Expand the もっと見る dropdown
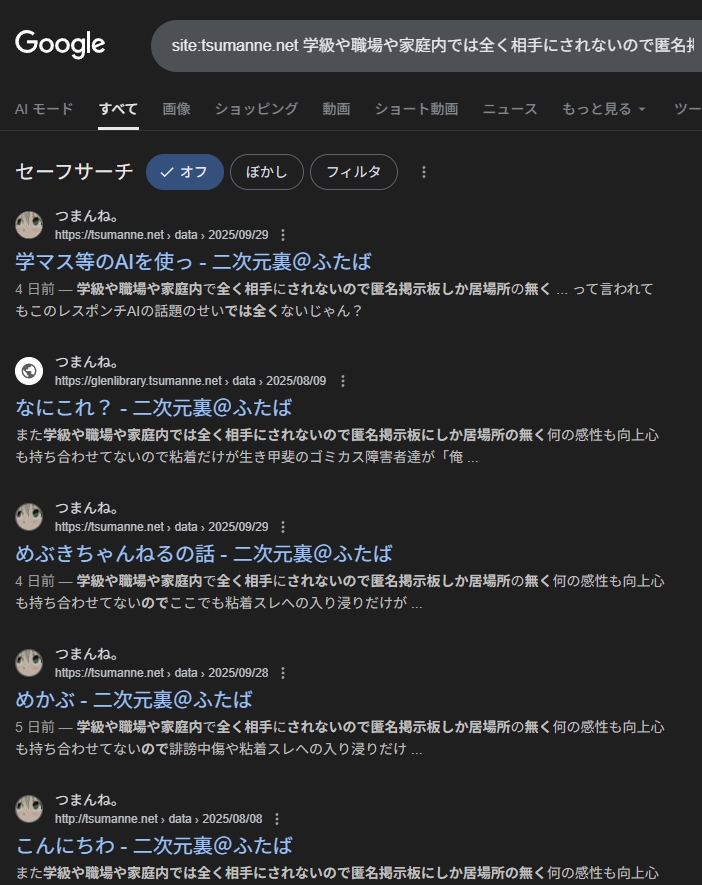The width and height of the screenshot is (702, 885). tap(603, 109)
